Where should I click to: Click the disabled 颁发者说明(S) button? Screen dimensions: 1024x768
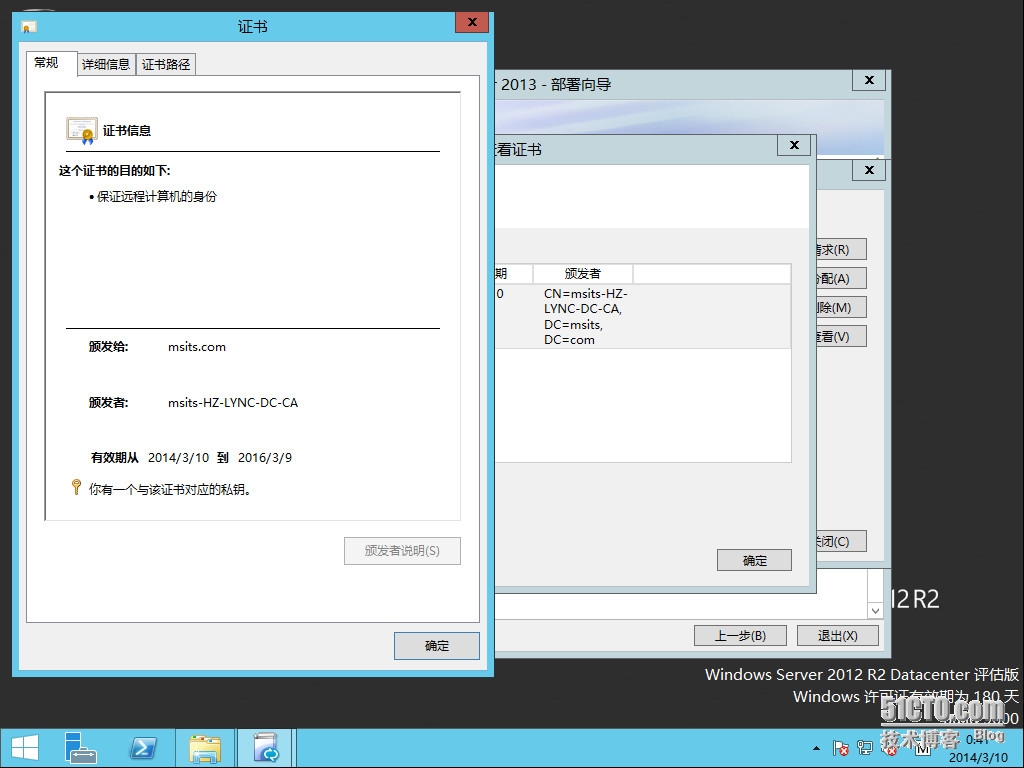[402, 551]
